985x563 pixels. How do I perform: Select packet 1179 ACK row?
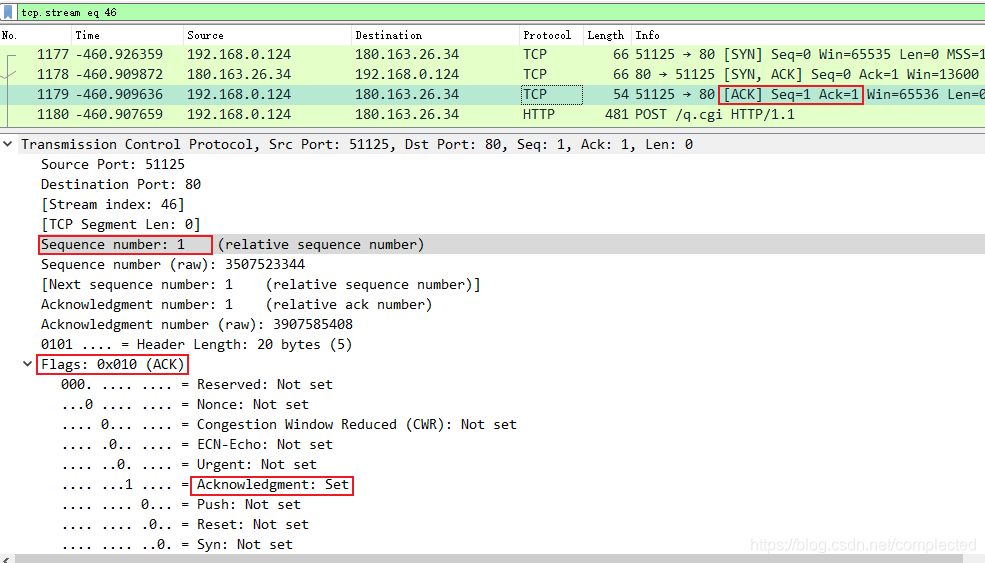pos(492,95)
